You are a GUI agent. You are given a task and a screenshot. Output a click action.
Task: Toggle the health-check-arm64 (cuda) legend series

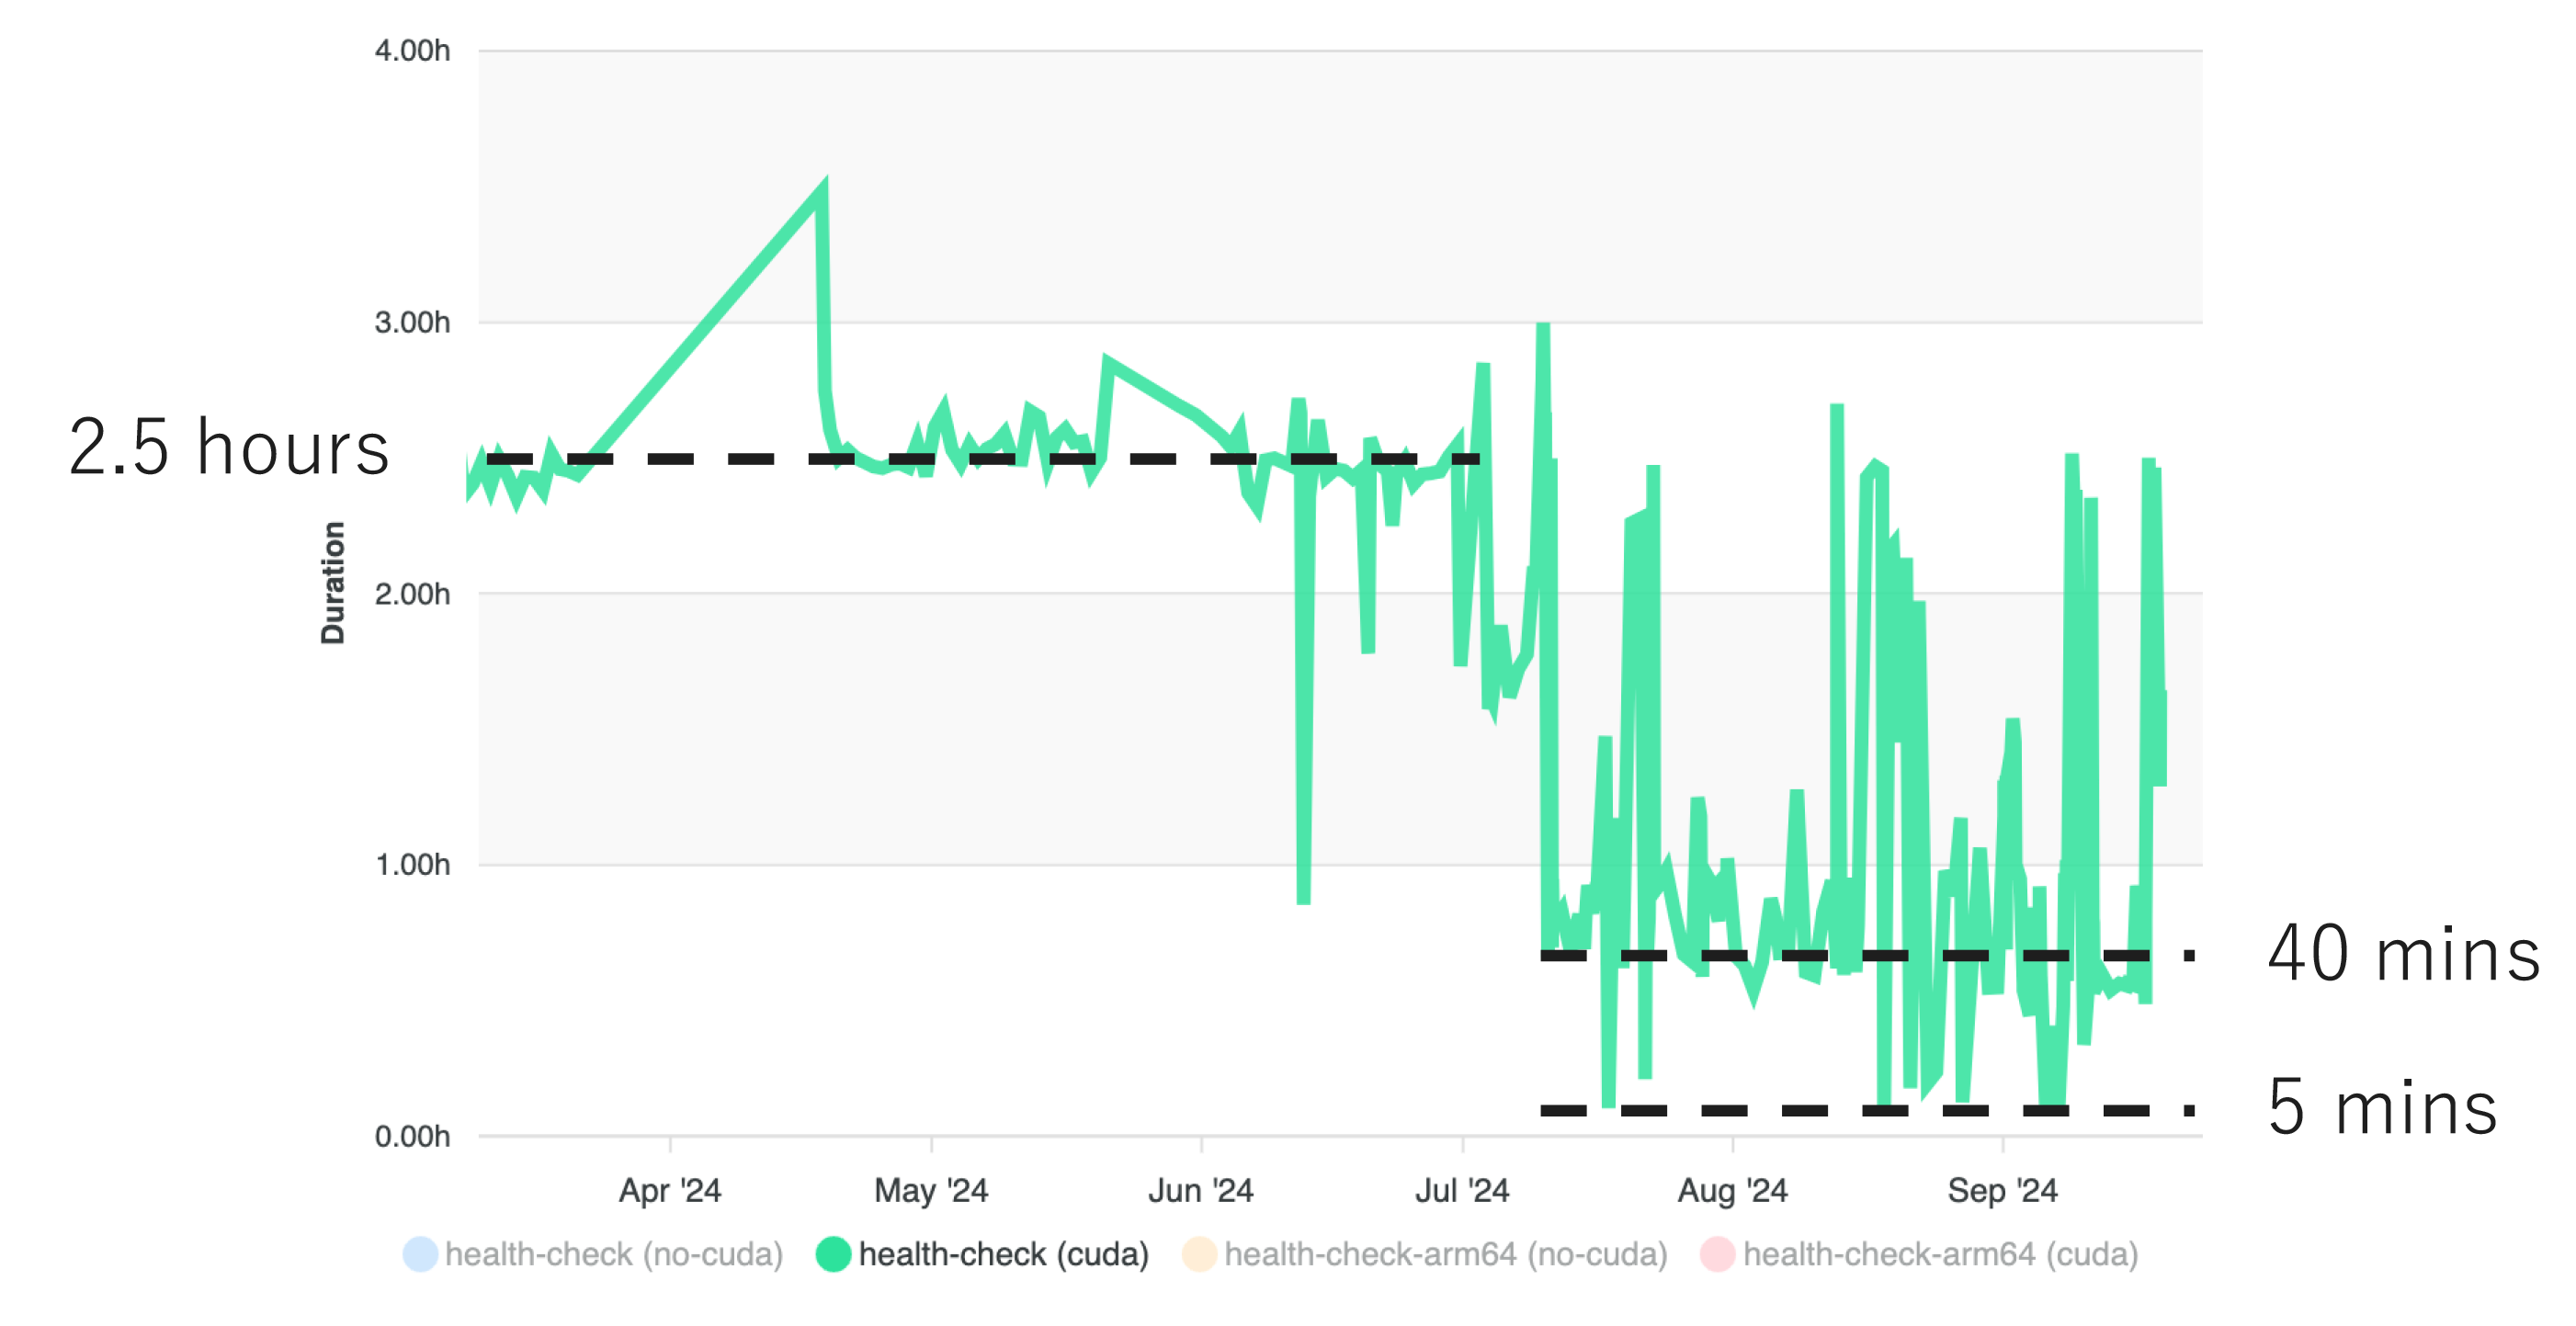coord(1919,1254)
